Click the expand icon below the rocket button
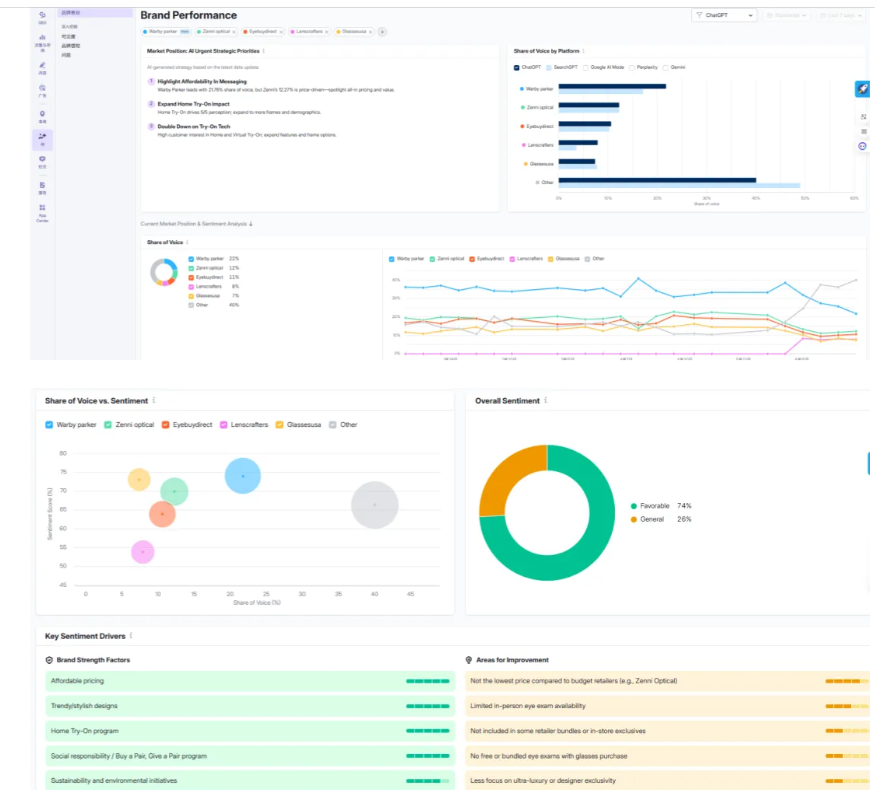This screenshot has height=790, width=875. point(863,117)
